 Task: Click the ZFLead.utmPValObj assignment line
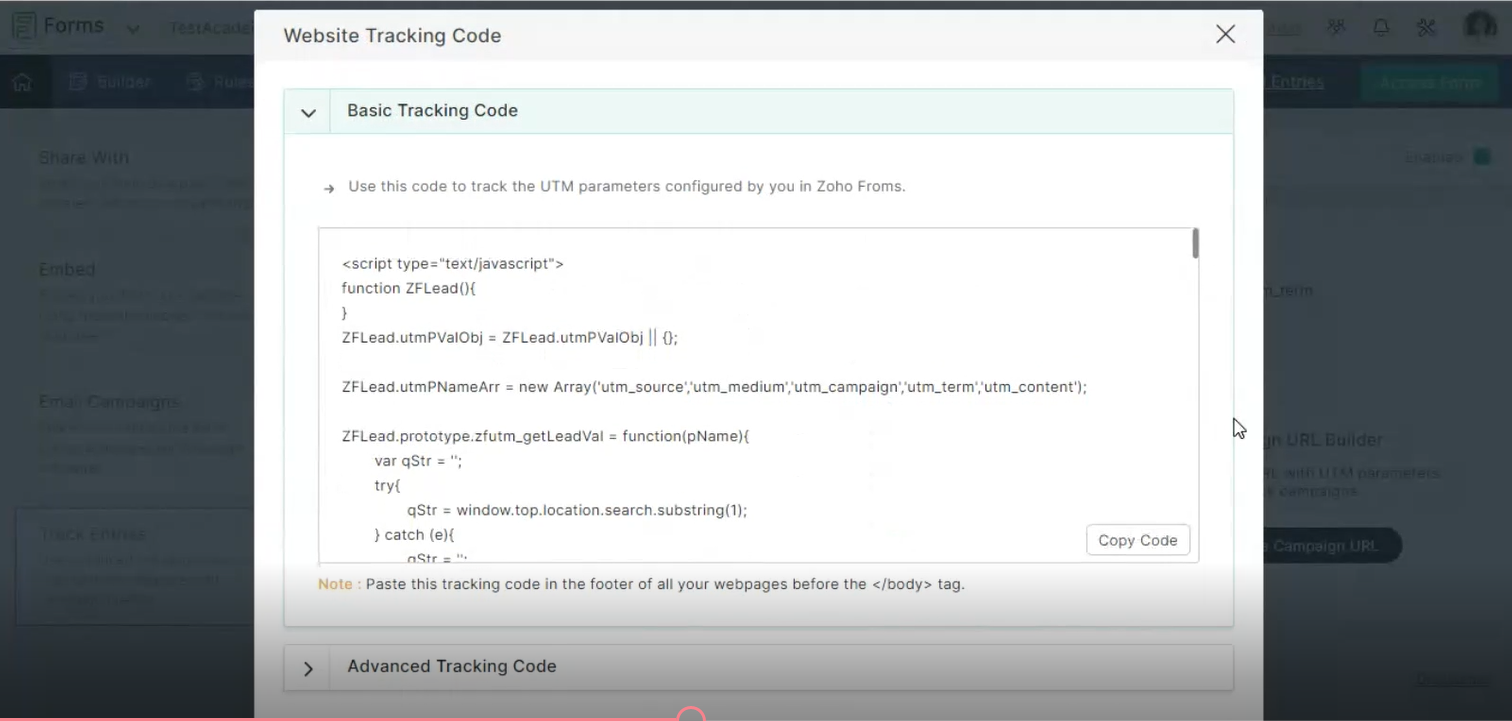tap(510, 337)
